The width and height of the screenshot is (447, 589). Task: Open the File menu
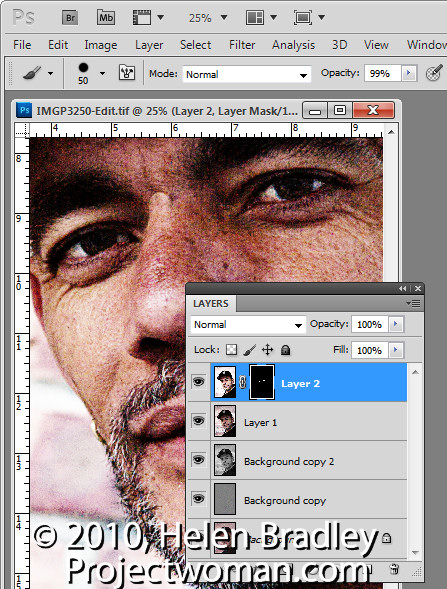coord(22,45)
